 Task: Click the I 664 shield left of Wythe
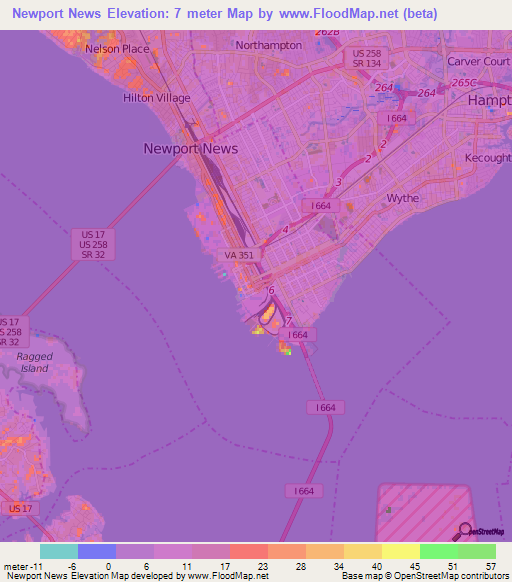click(321, 206)
